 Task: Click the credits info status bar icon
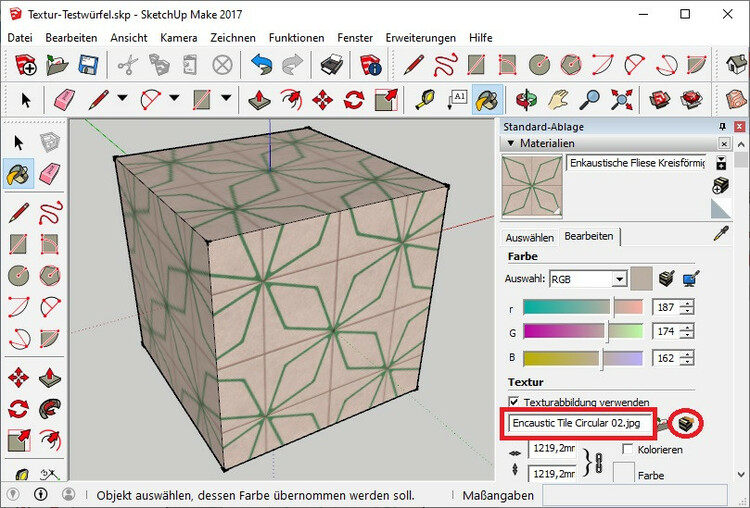pos(41,494)
